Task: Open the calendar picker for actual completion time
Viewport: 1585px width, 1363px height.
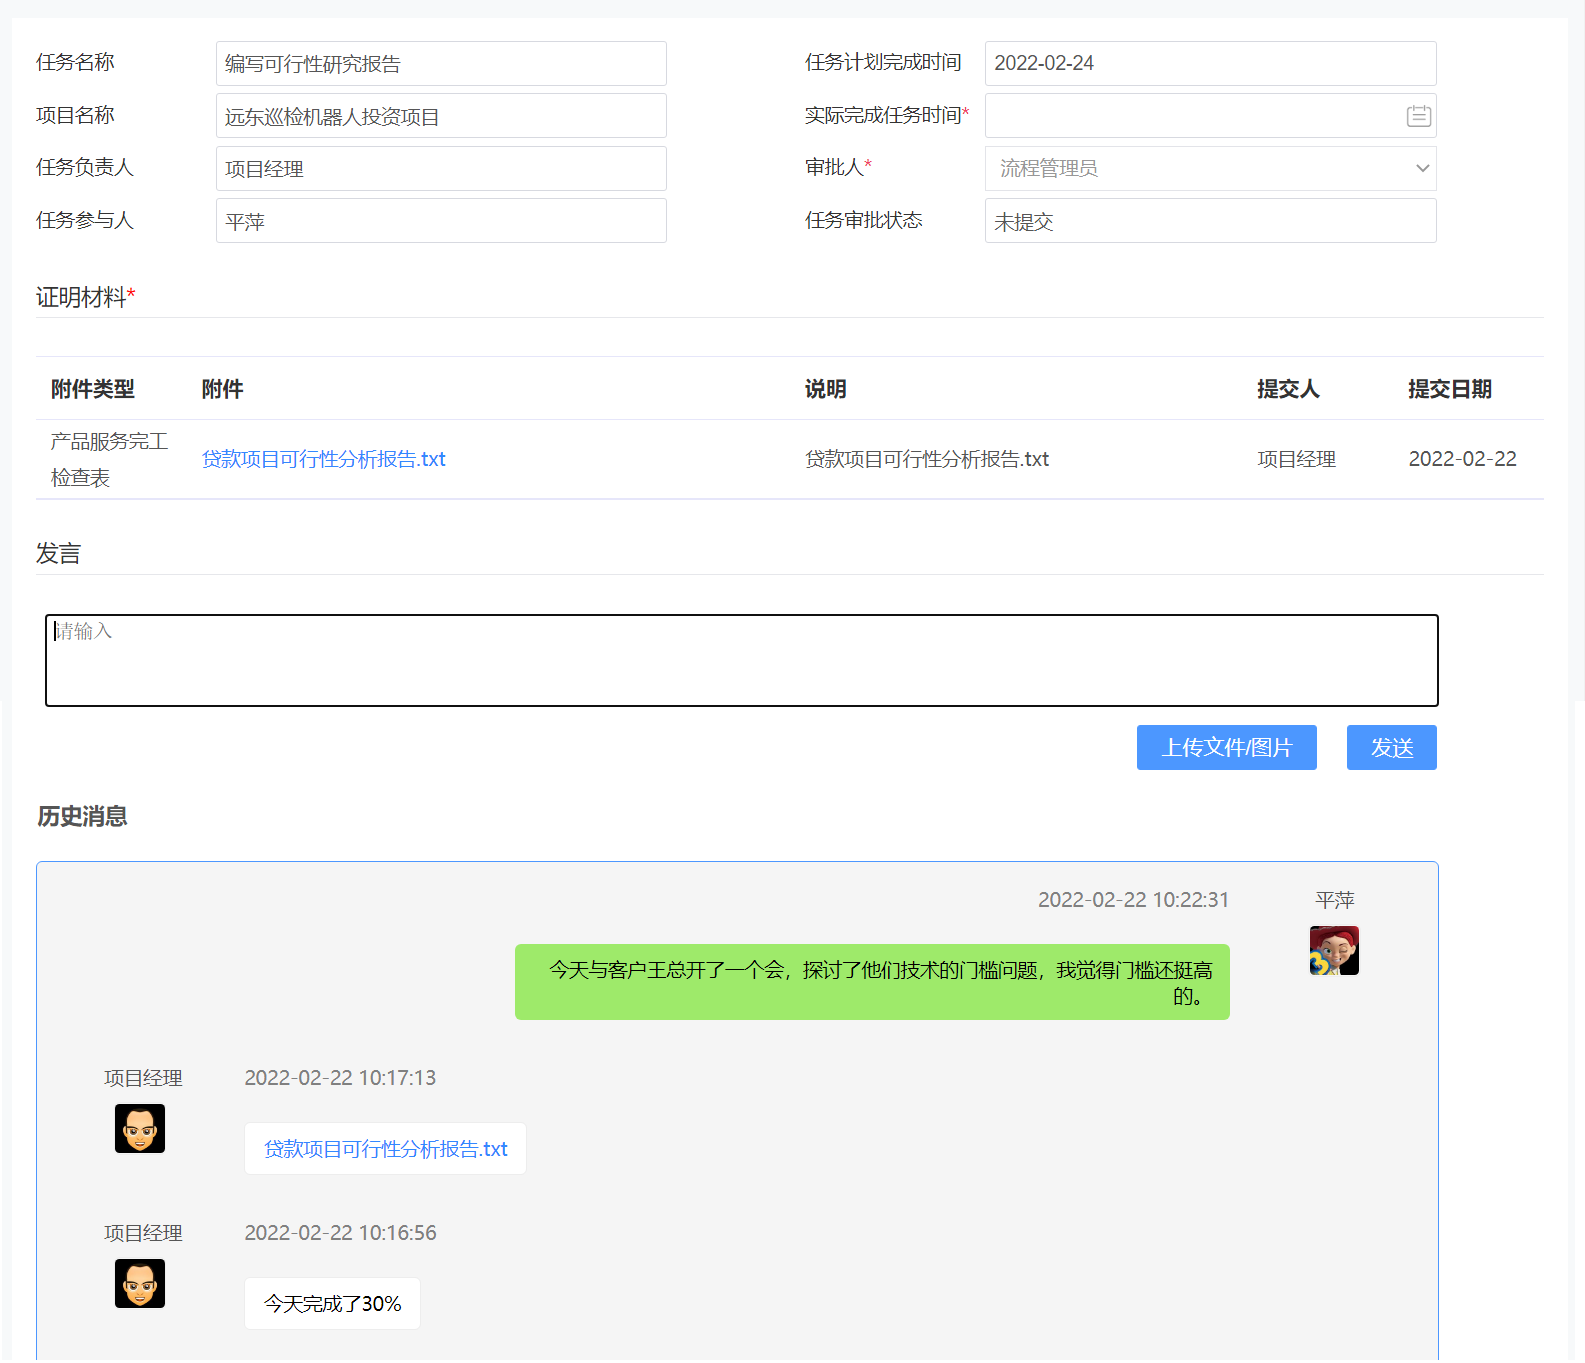Action: point(1418,116)
